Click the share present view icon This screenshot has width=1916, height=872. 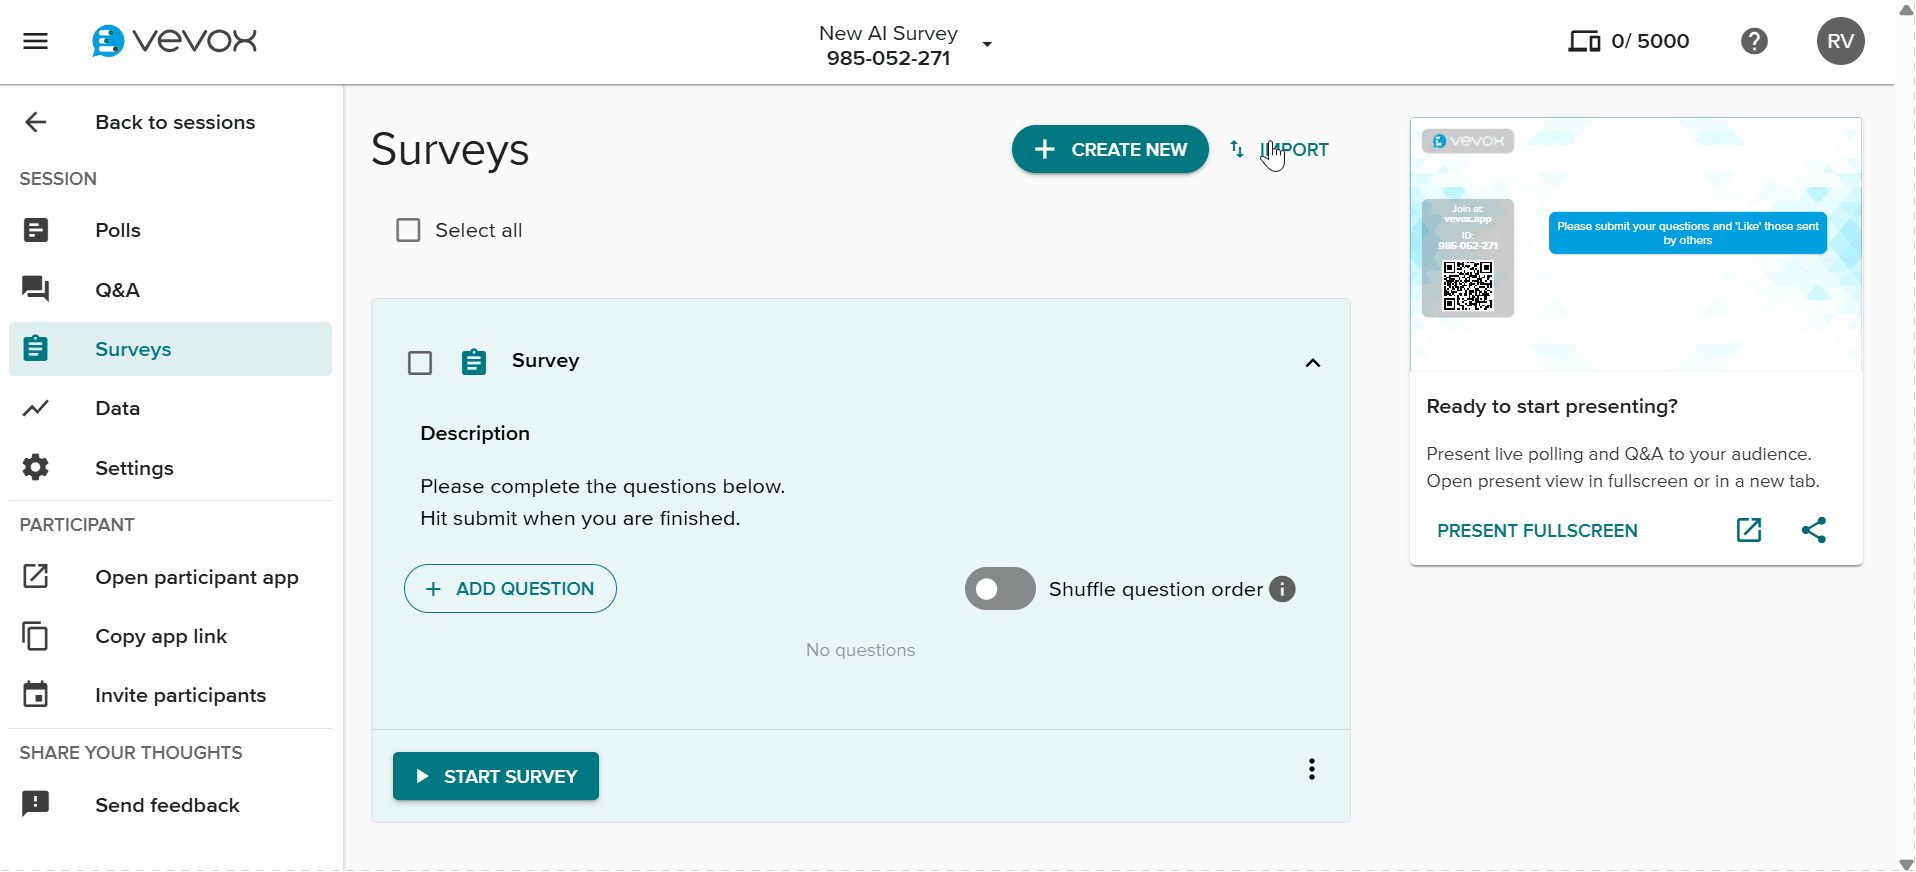1814,530
